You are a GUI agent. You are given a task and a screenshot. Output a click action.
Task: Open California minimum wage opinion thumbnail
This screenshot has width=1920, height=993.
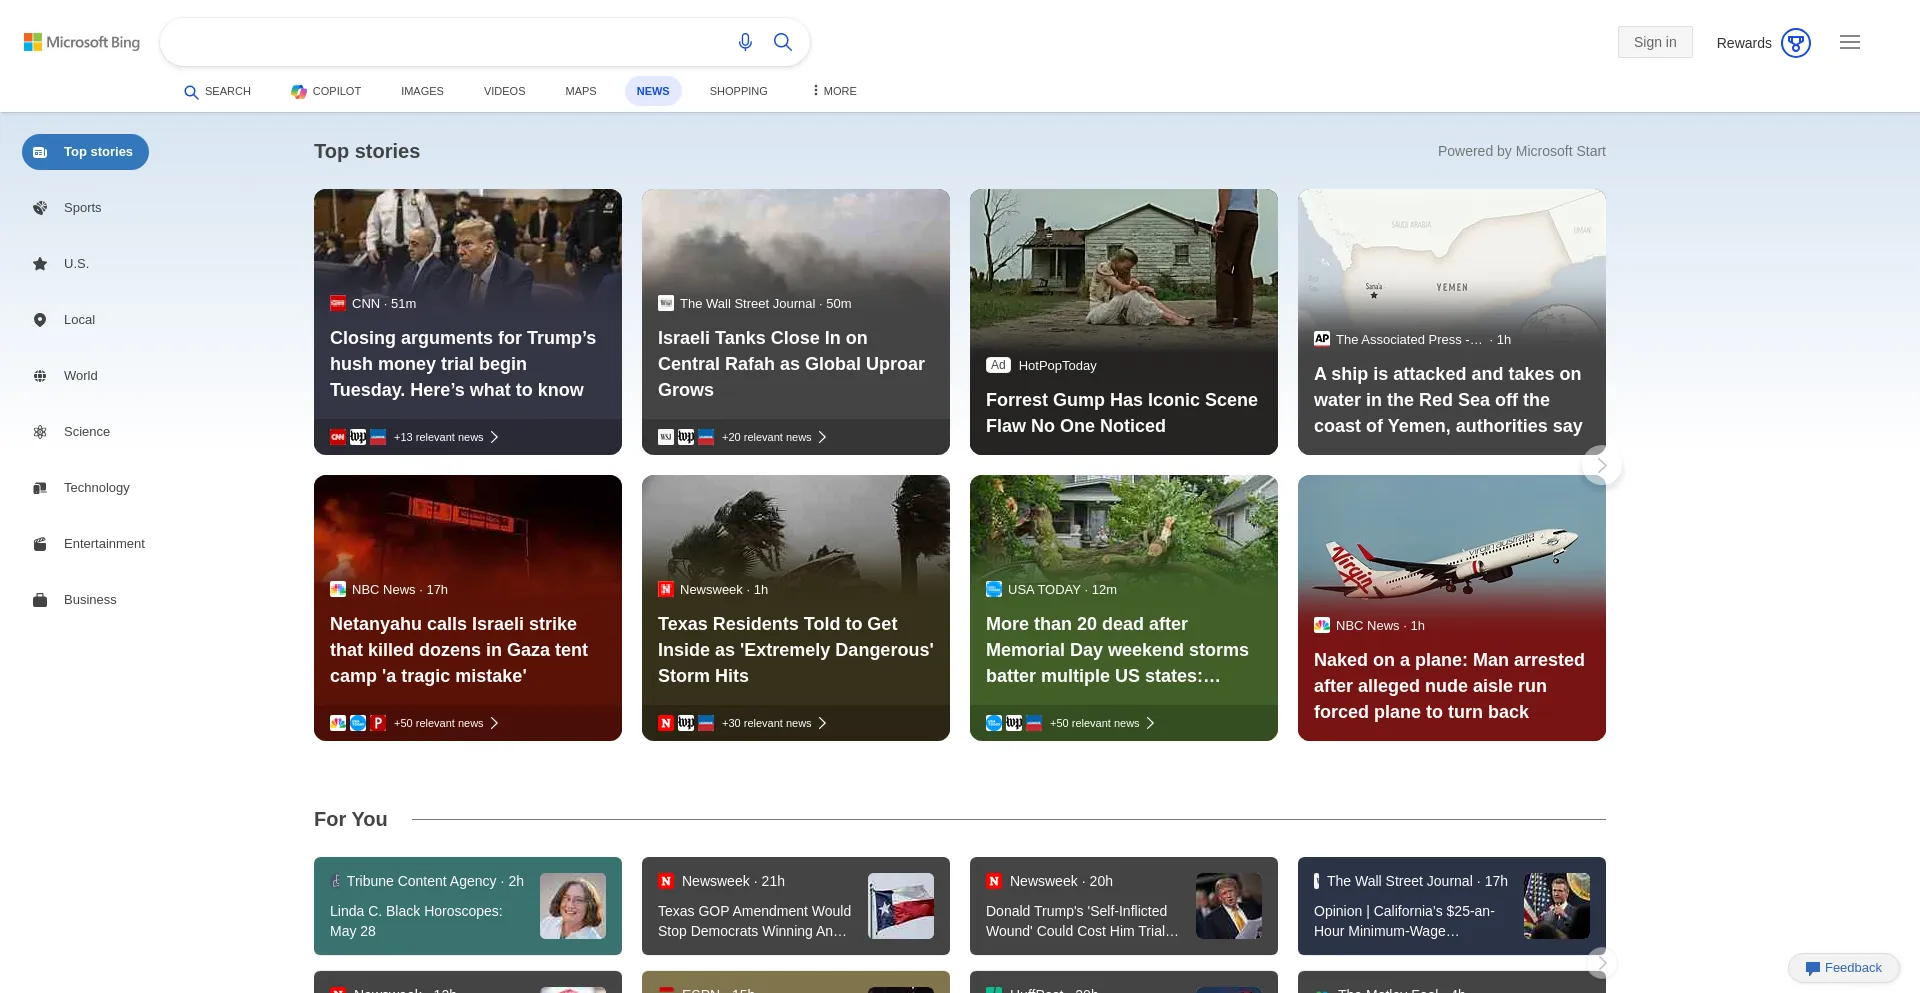[1557, 906]
